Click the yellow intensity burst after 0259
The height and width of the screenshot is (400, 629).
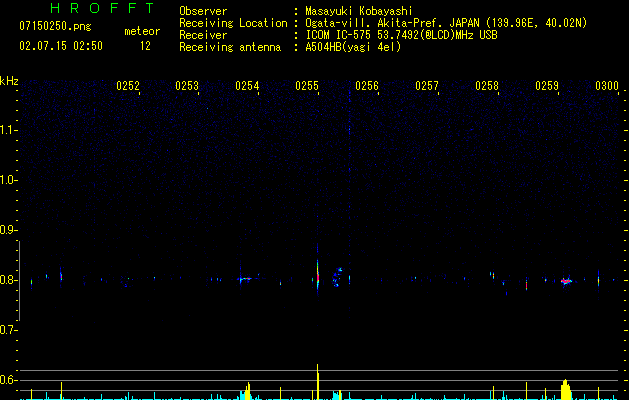click(566, 389)
